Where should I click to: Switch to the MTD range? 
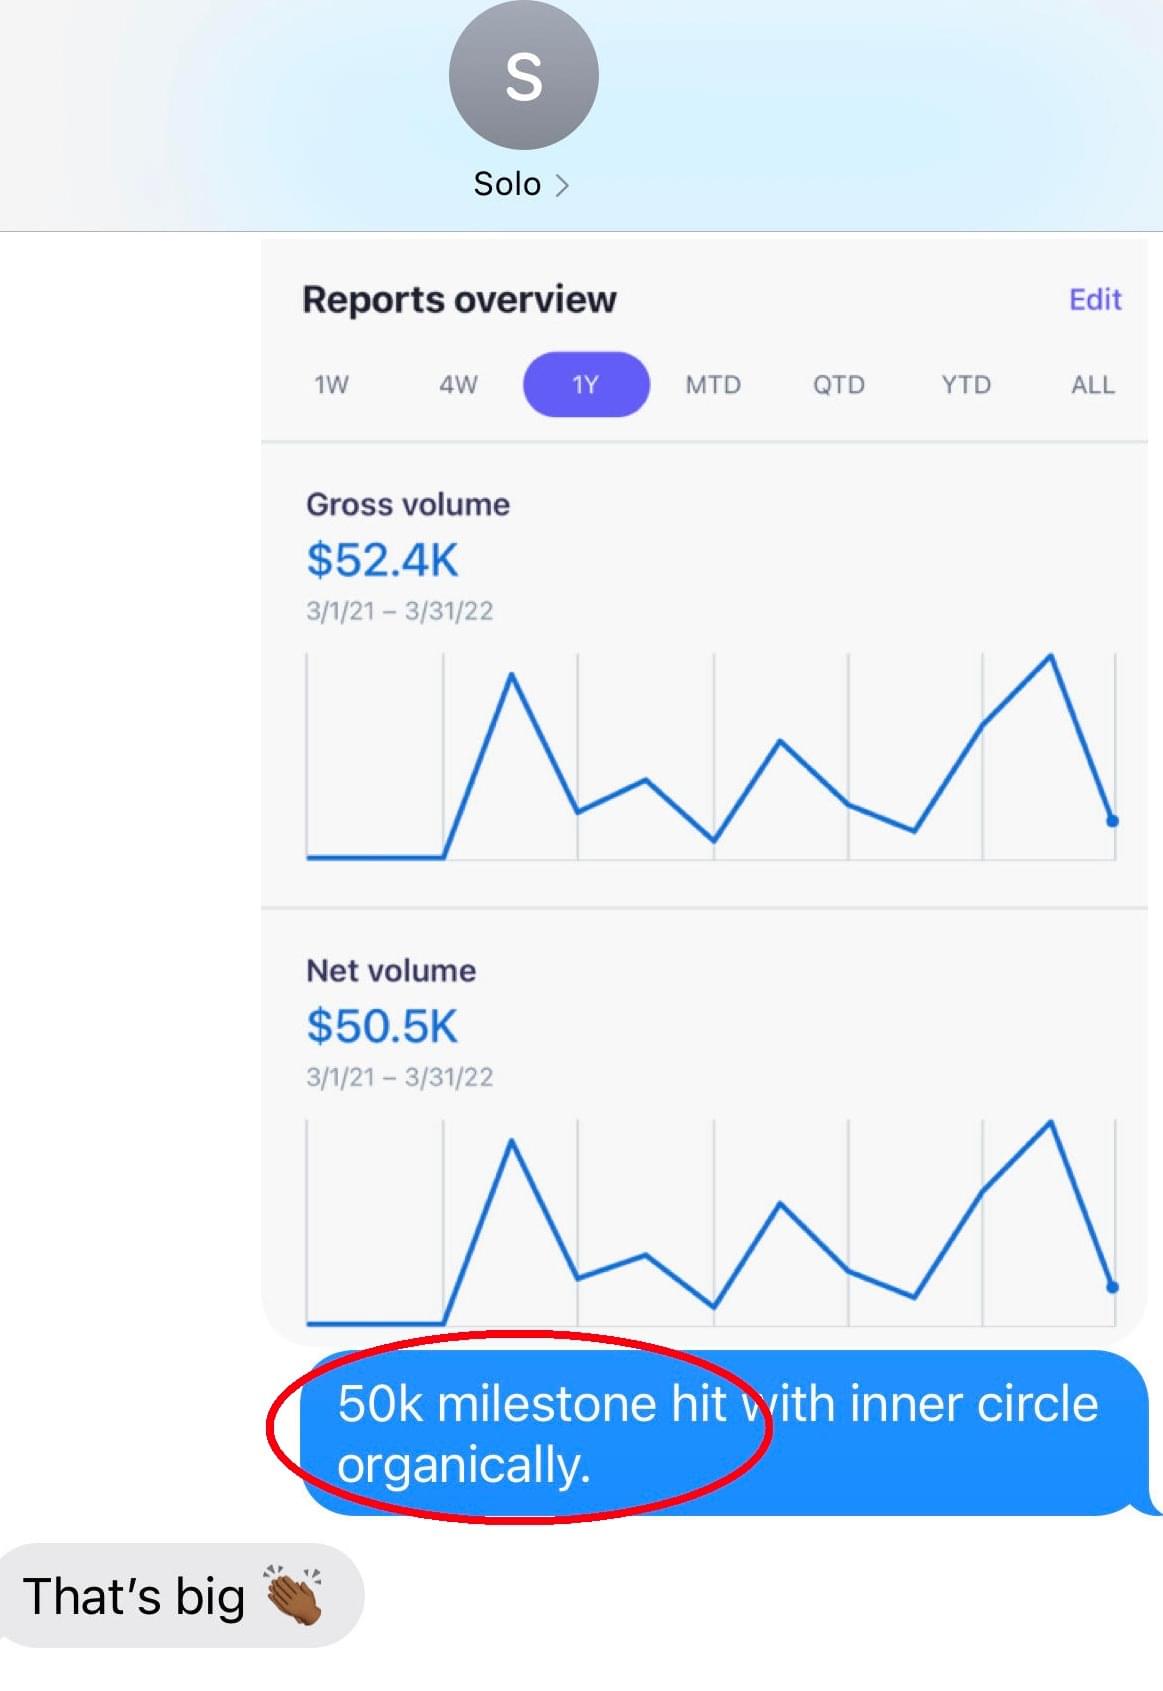coord(713,385)
